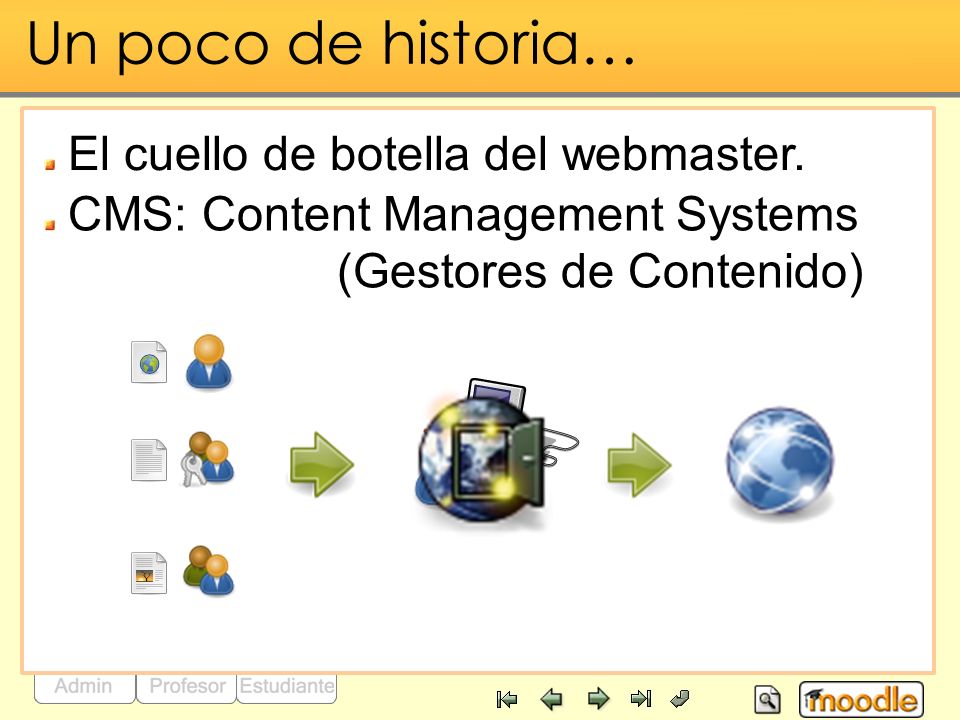Click the Moodle logo button
The image size is (960, 720).
[861, 699]
